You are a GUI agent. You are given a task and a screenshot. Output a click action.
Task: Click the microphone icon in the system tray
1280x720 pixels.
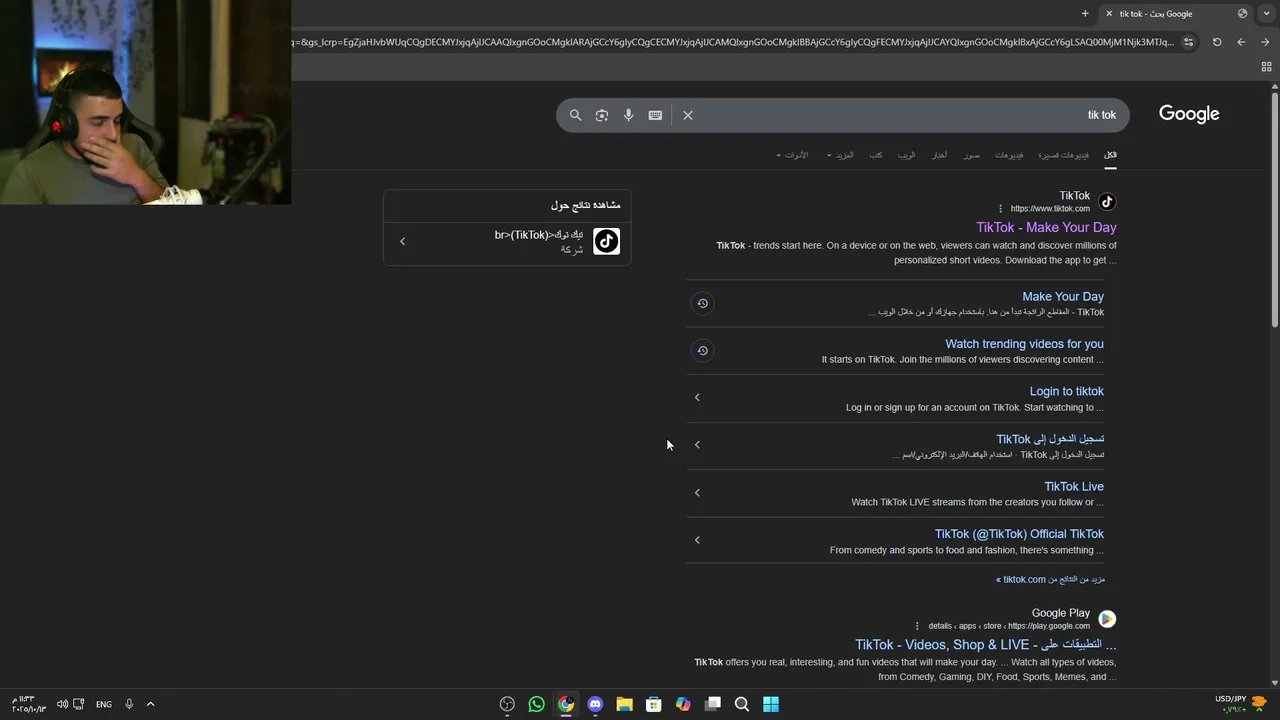click(129, 704)
